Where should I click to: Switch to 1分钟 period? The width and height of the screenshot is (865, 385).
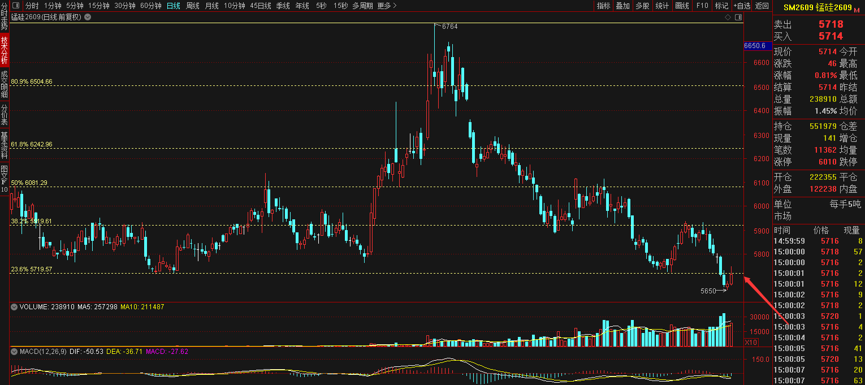coord(52,6)
